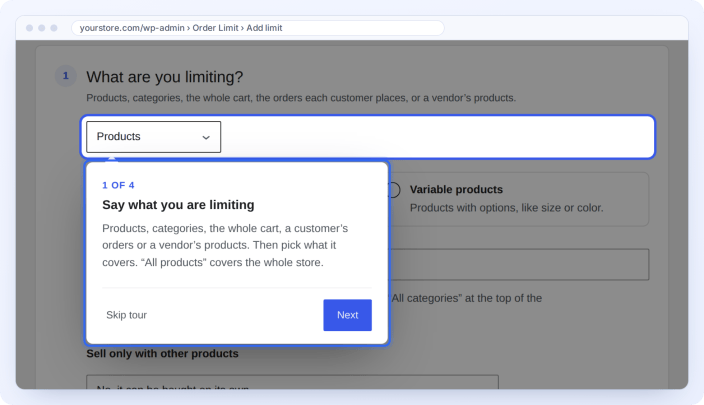Screen dimensions: 704x405
Task: Click the browser address bar
Action: pos(258,28)
